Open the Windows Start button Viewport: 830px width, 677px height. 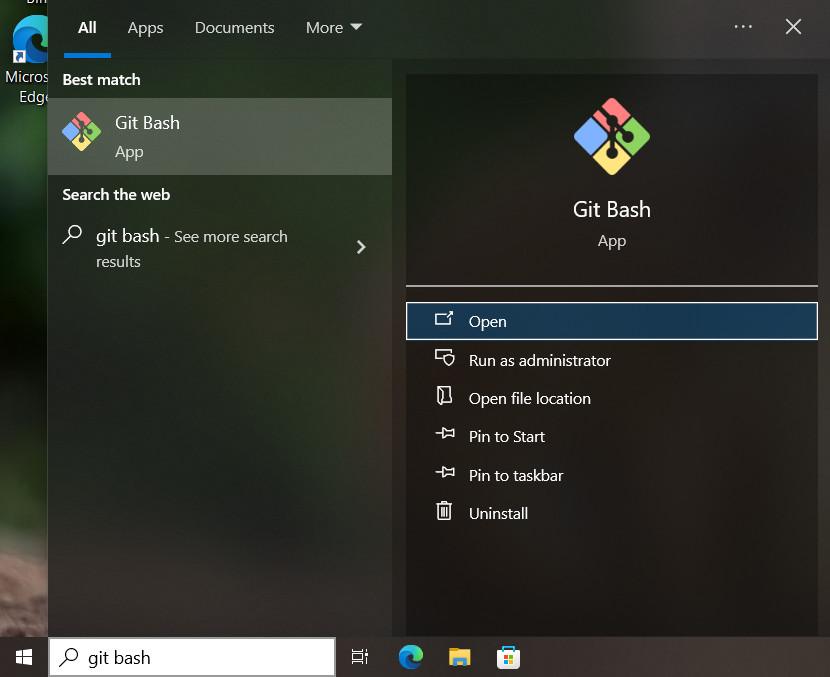[24, 657]
